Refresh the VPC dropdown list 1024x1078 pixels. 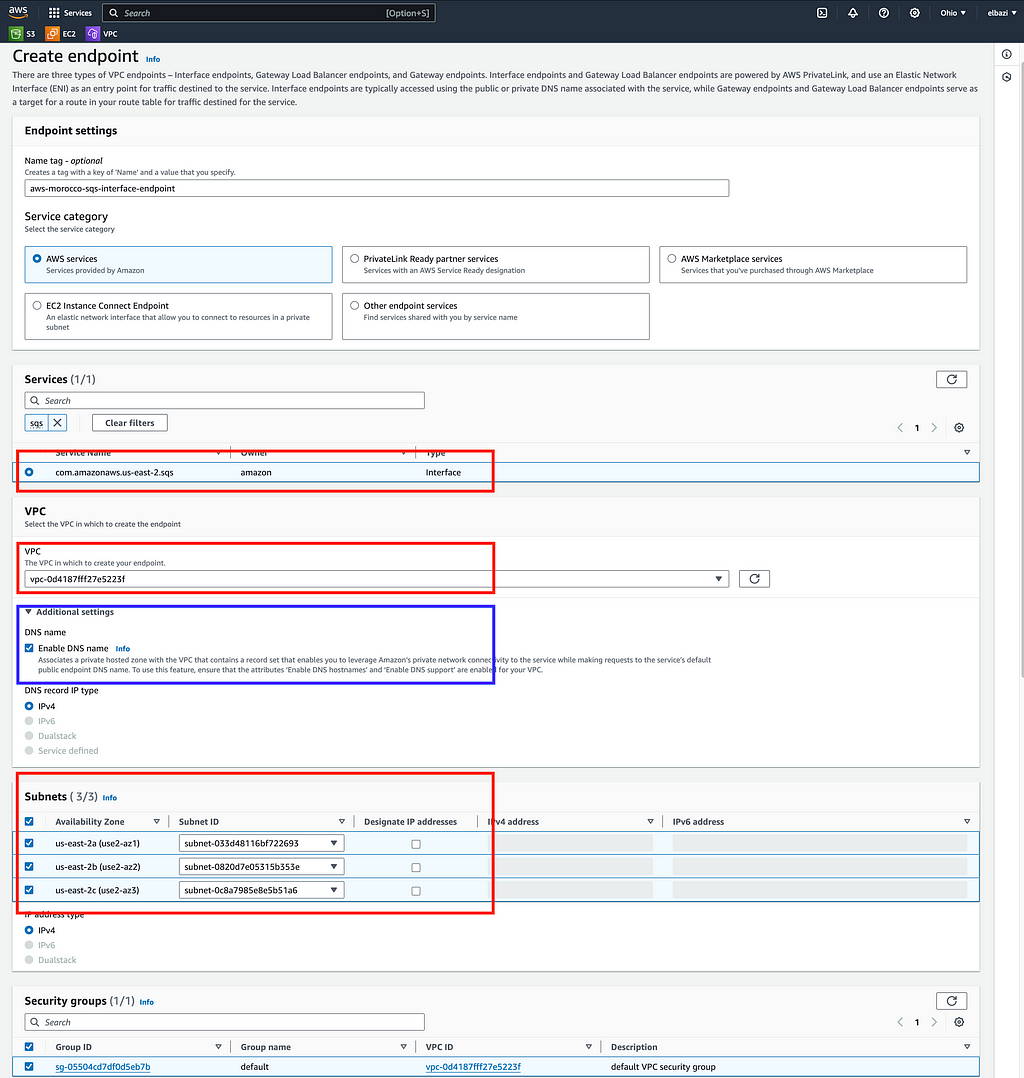(x=754, y=579)
